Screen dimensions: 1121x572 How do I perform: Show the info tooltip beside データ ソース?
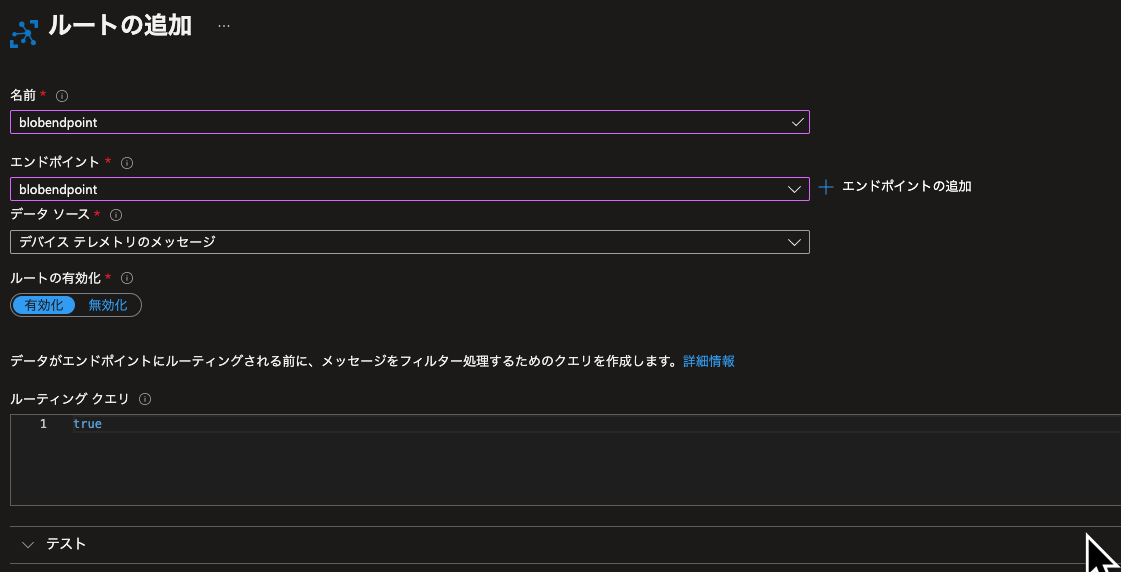pos(116,214)
